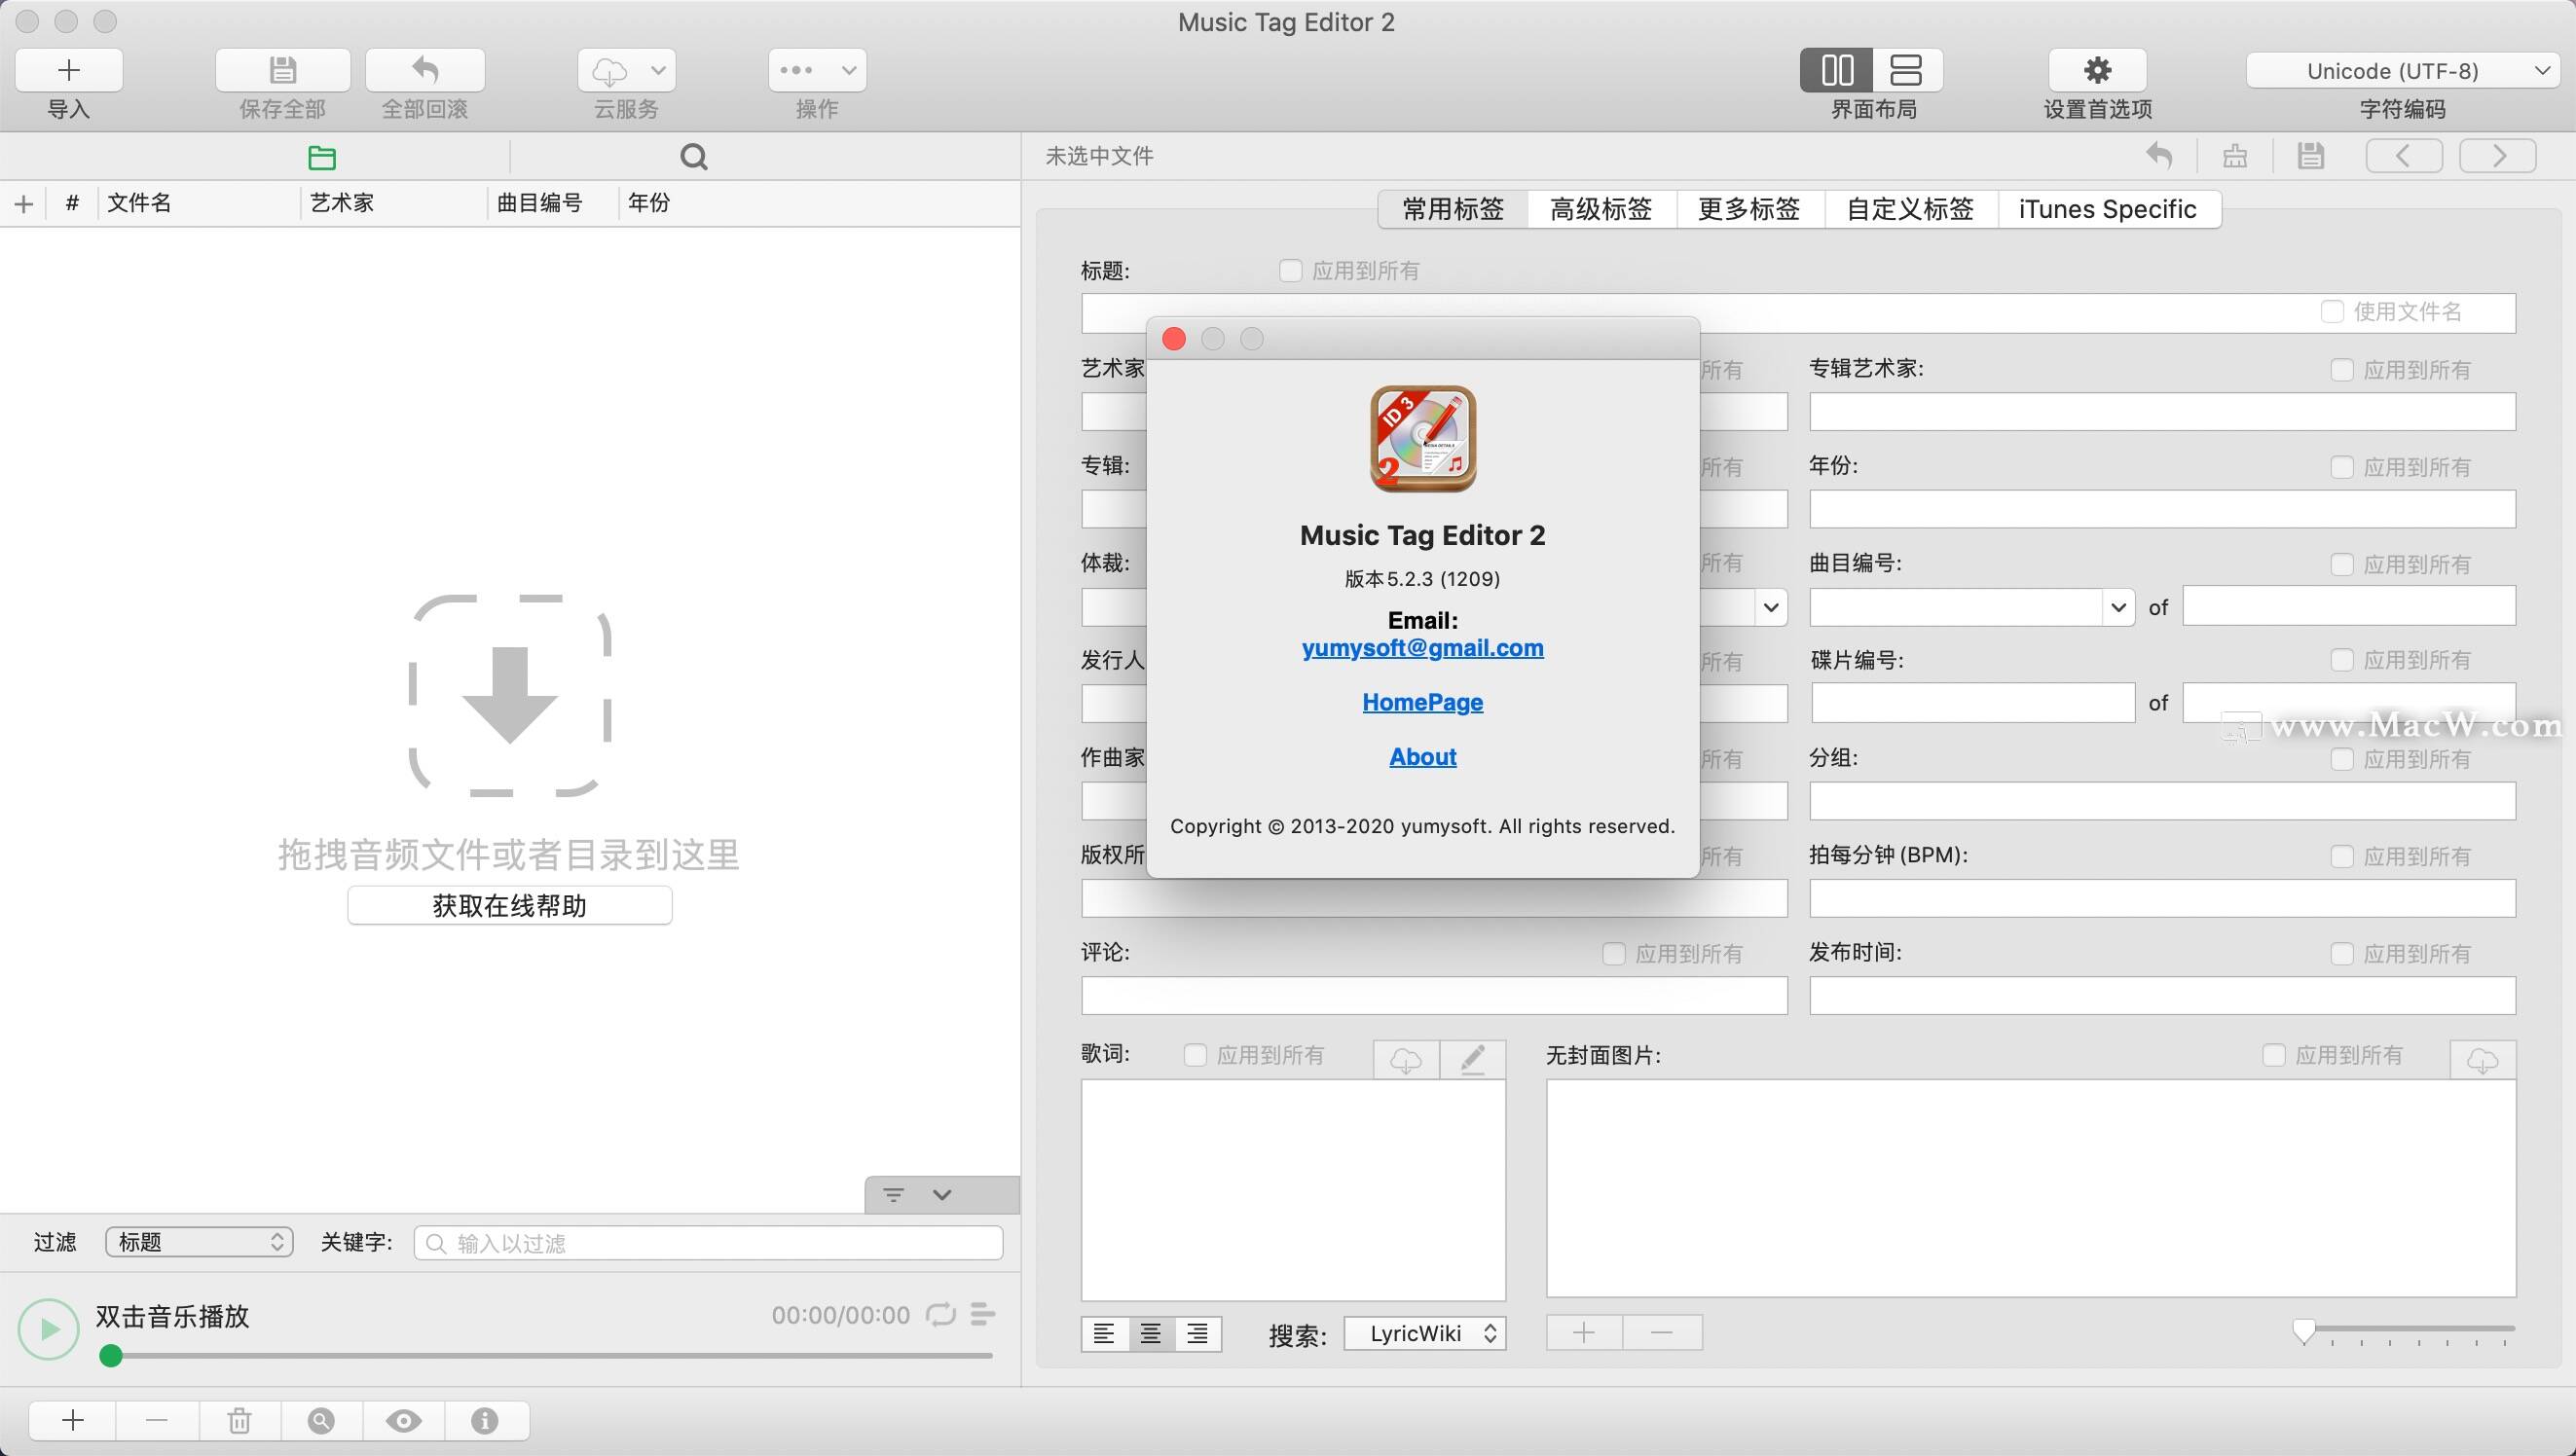Switch to side-by-side column layout
This screenshot has height=1456, width=2576.
click(1837, 70)
